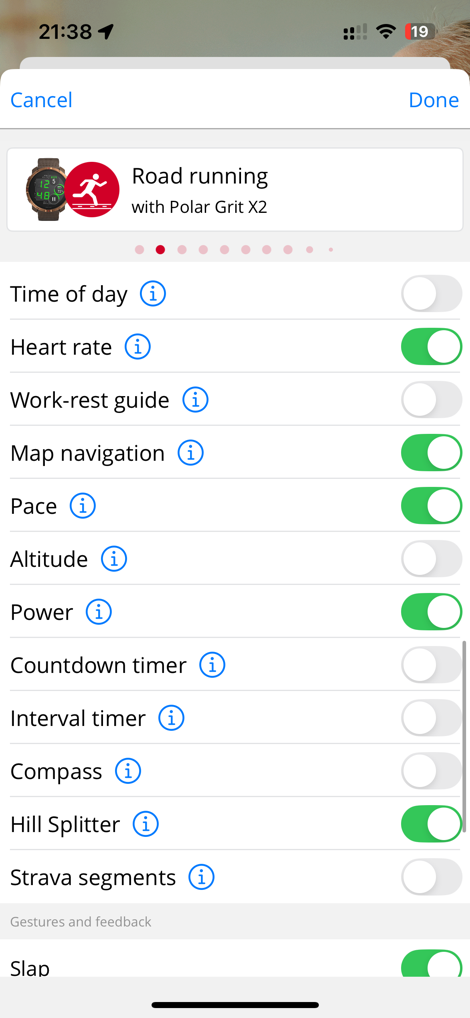Open the Pace info icon

coord(83,506)
